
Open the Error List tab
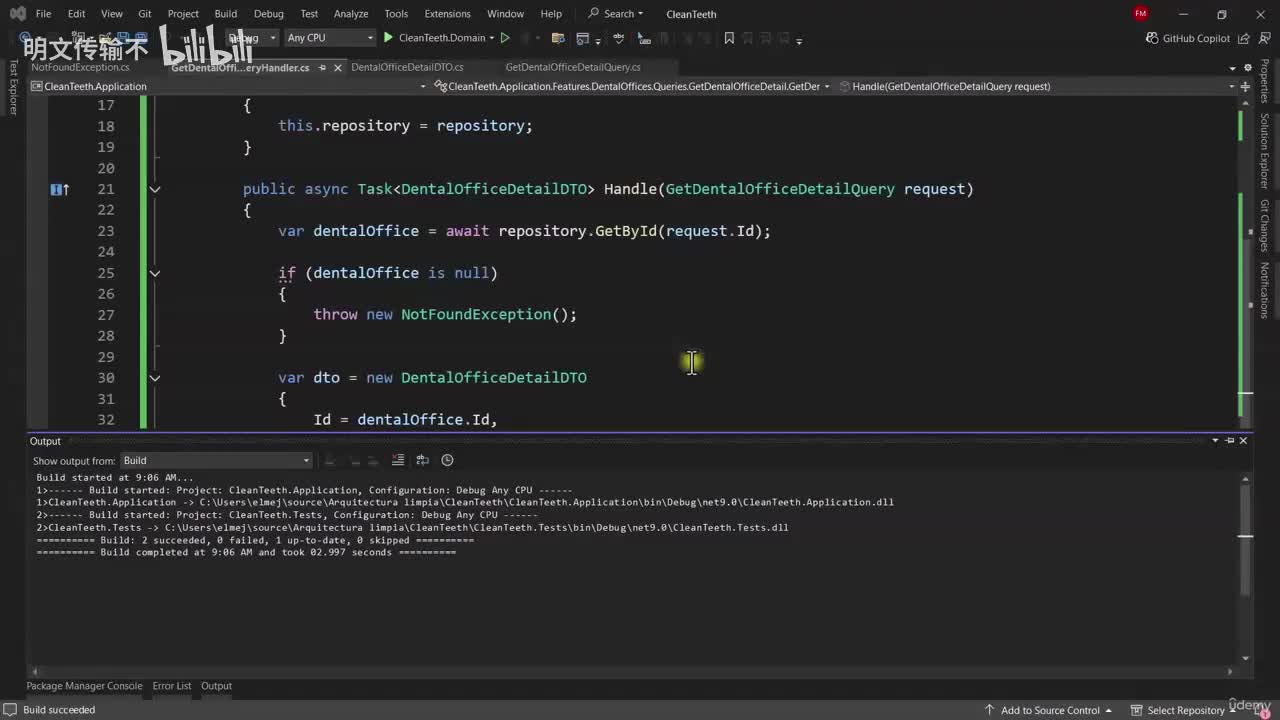pyautogui.click(x=172, y=686)
